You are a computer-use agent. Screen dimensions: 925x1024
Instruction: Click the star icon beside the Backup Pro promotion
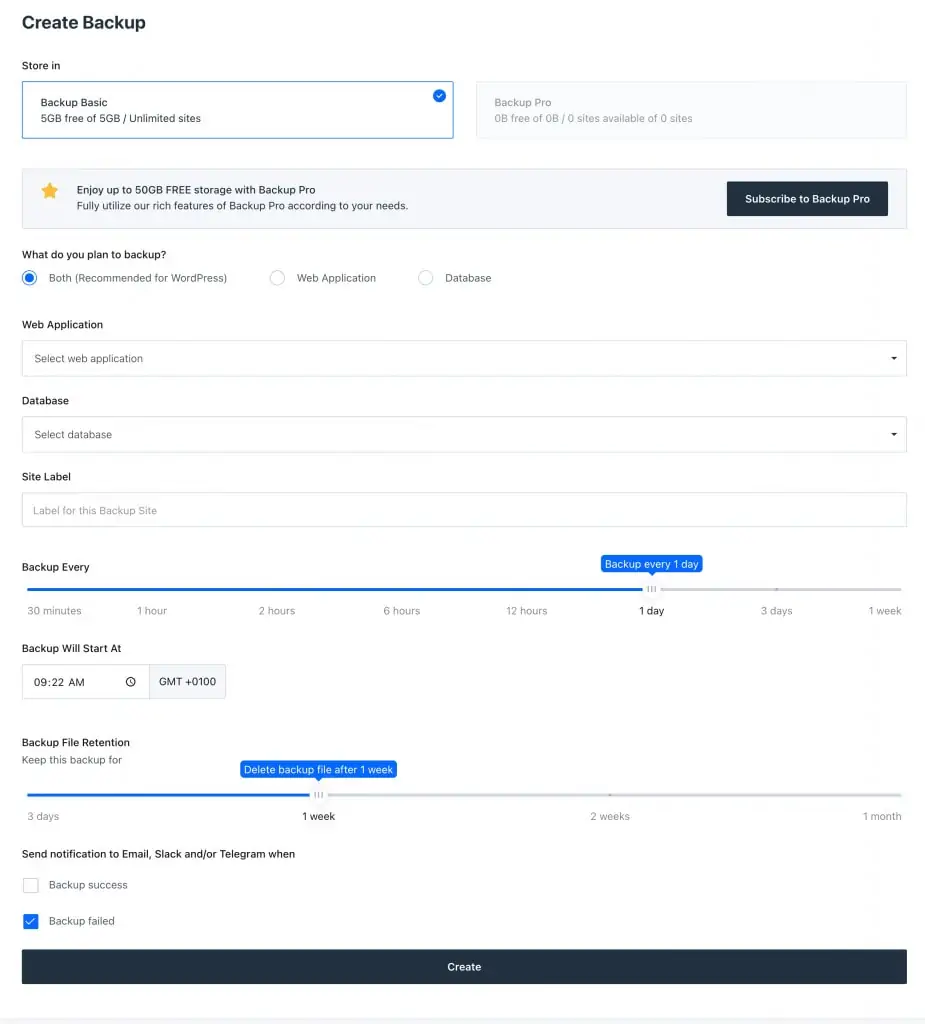[50, 191]
